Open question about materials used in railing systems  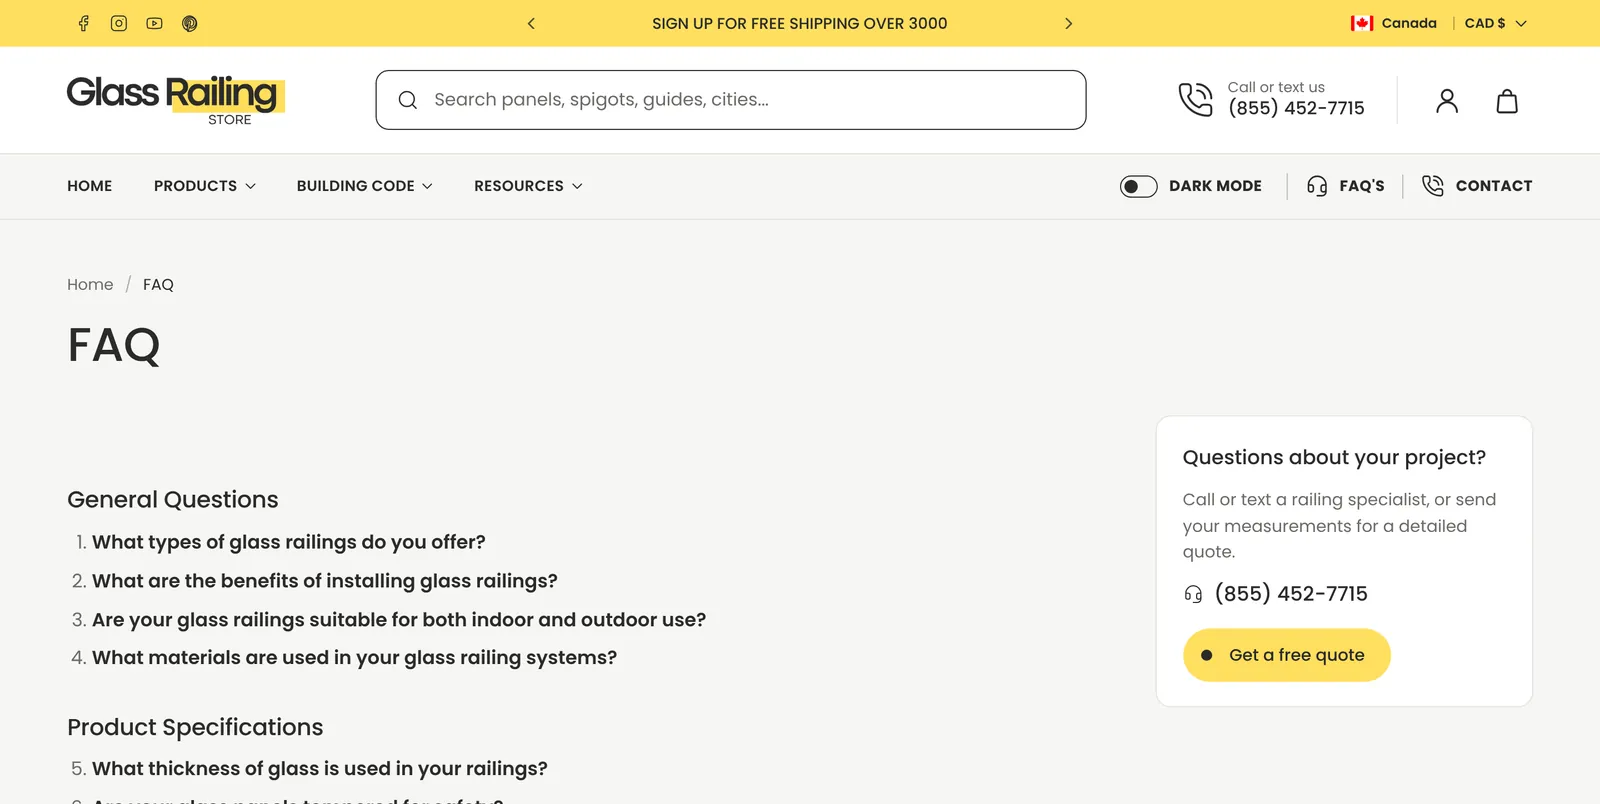[x=355, y=658]
